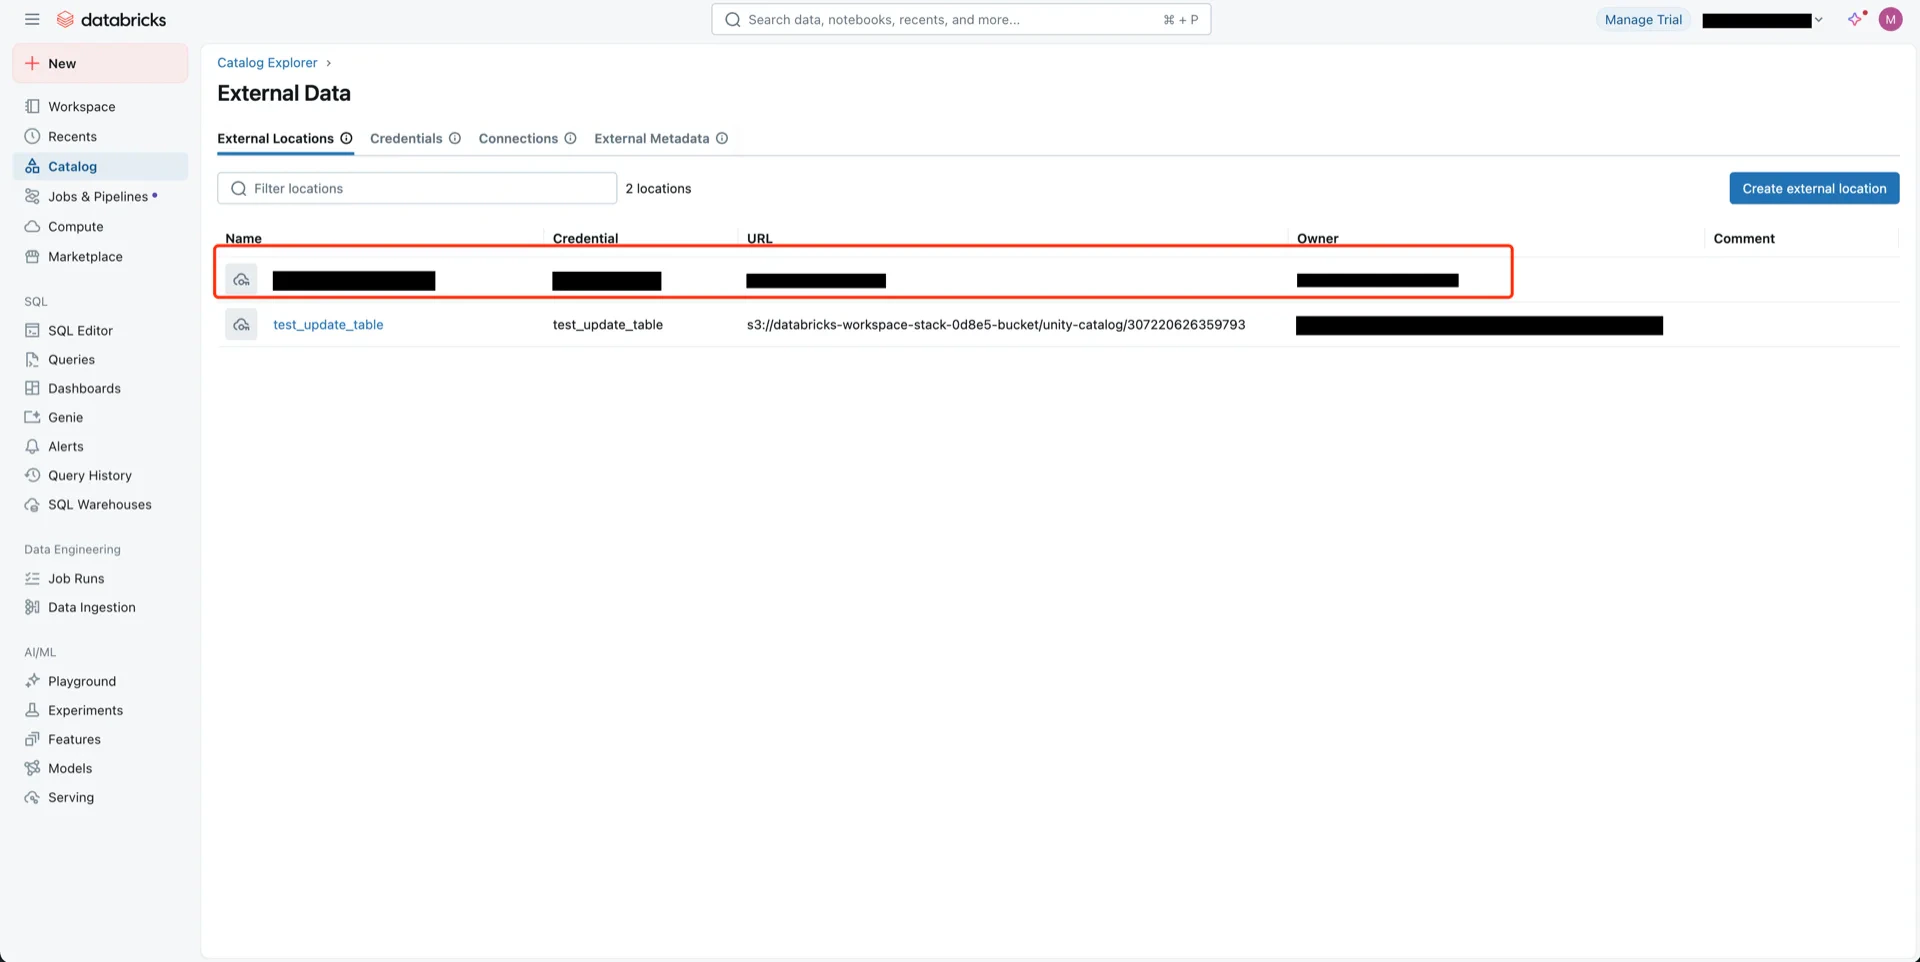The width and height of the screenshot is (1920, 962).
Task: Click the SQL Editor icon
Action: (x=32, y=330)
